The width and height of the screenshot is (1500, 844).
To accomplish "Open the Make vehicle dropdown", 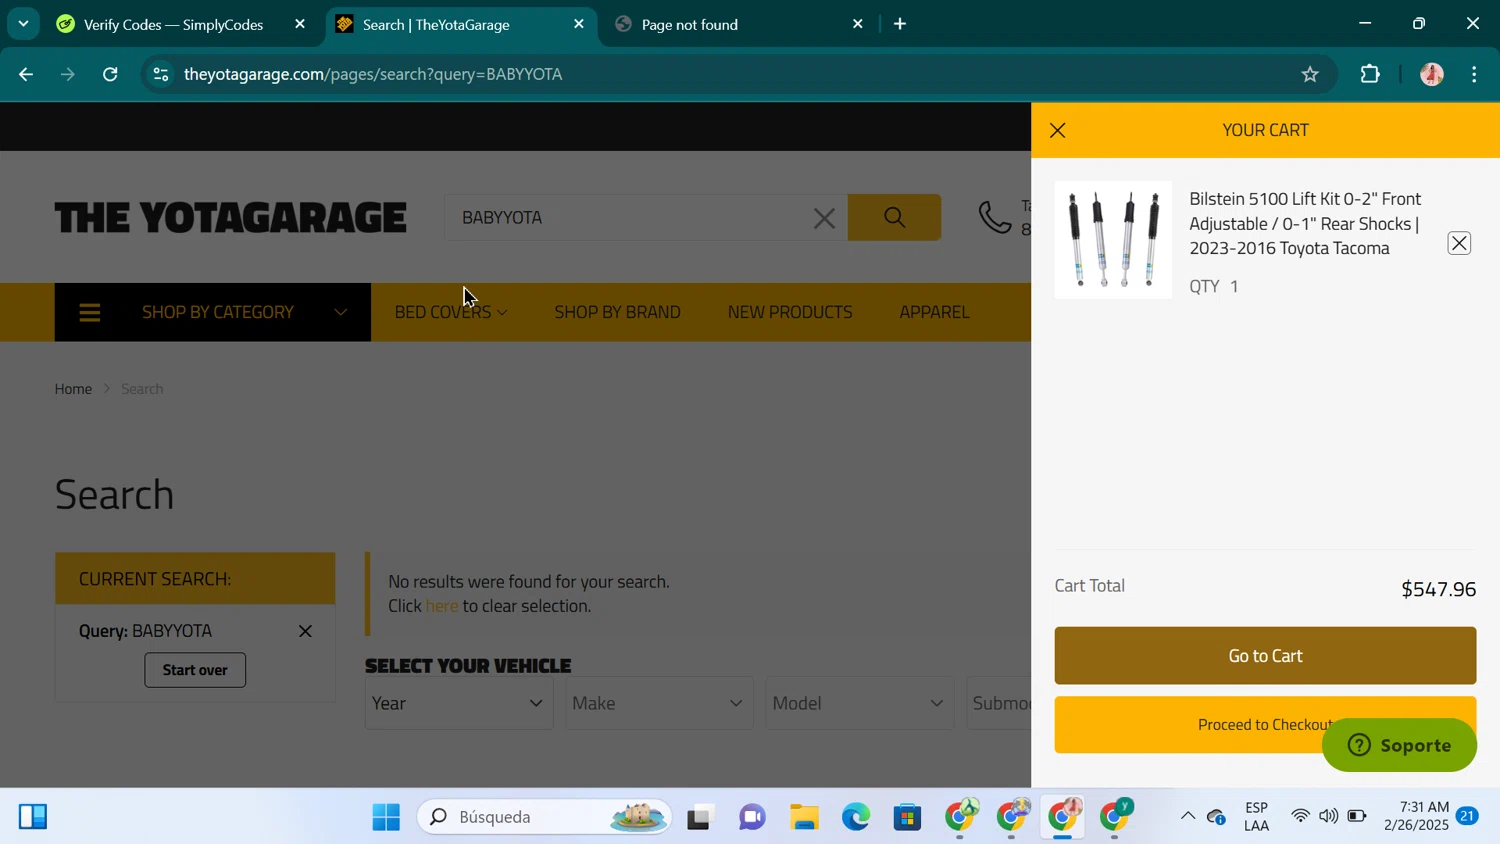I will pyautogui.click(x=659, y=703).
